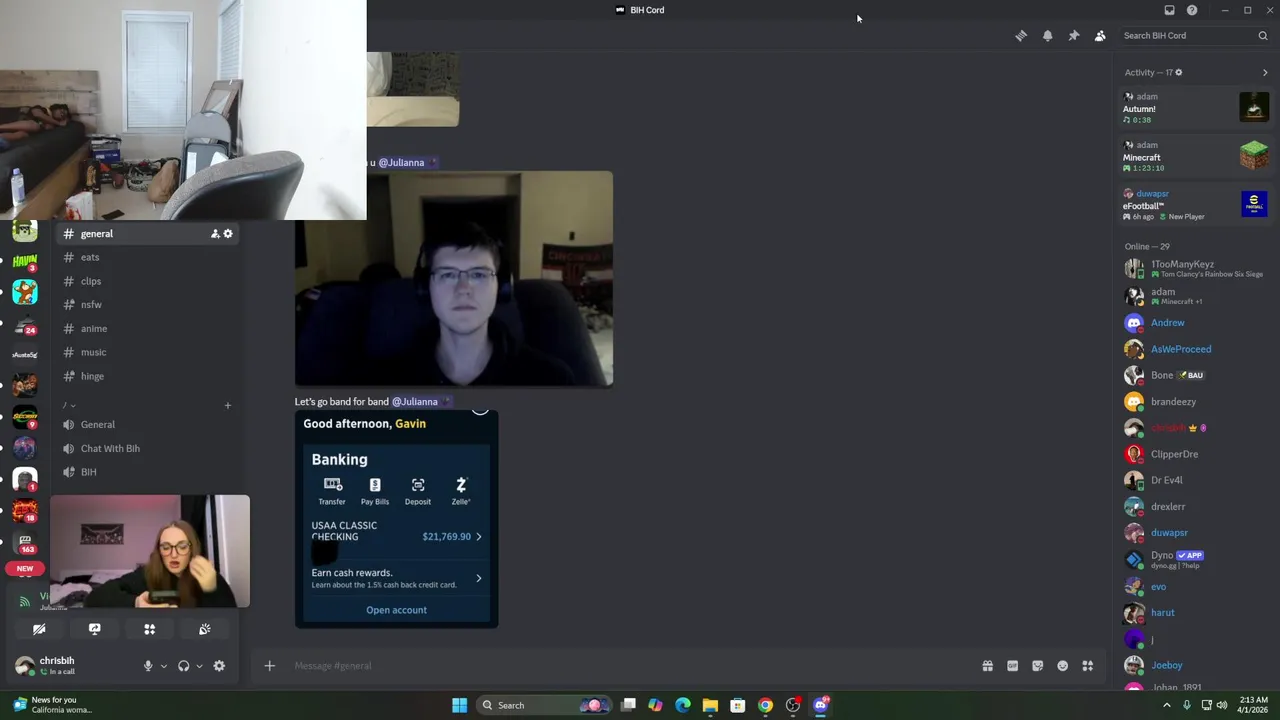Join the BIH voice channel
1280x720 pixels.
point(147,472)
